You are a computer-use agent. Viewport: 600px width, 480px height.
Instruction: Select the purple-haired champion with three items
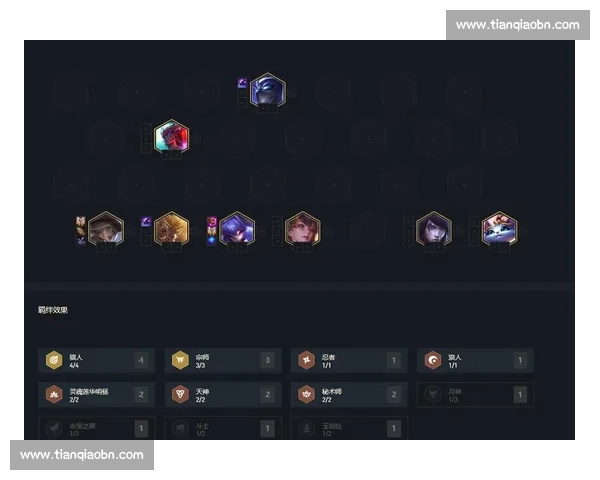point(237,229)
